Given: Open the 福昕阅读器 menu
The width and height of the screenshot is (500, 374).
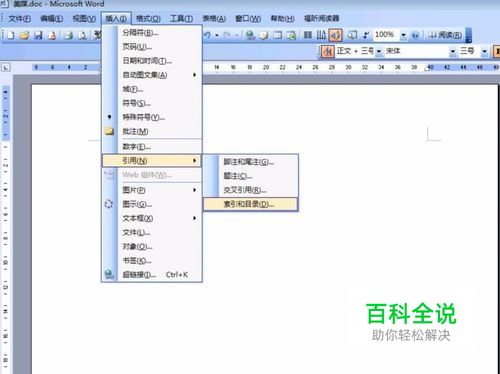Looking at the screenshot, I should 321,18.
